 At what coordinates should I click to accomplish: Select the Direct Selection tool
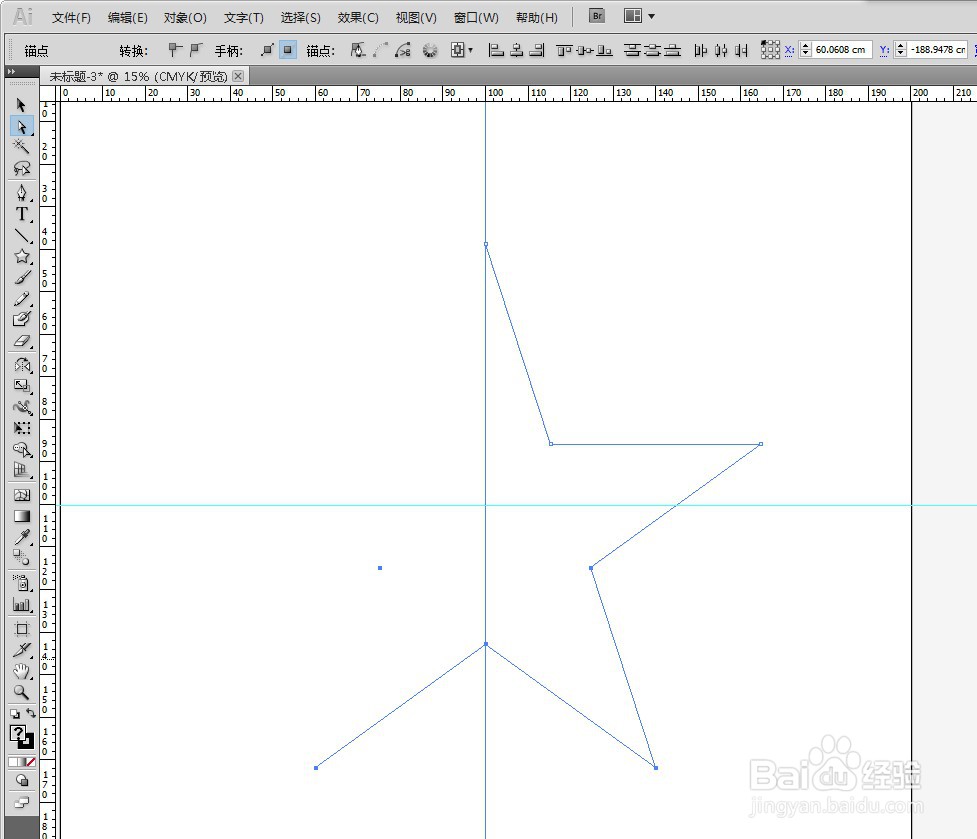[x=22, y=126]
